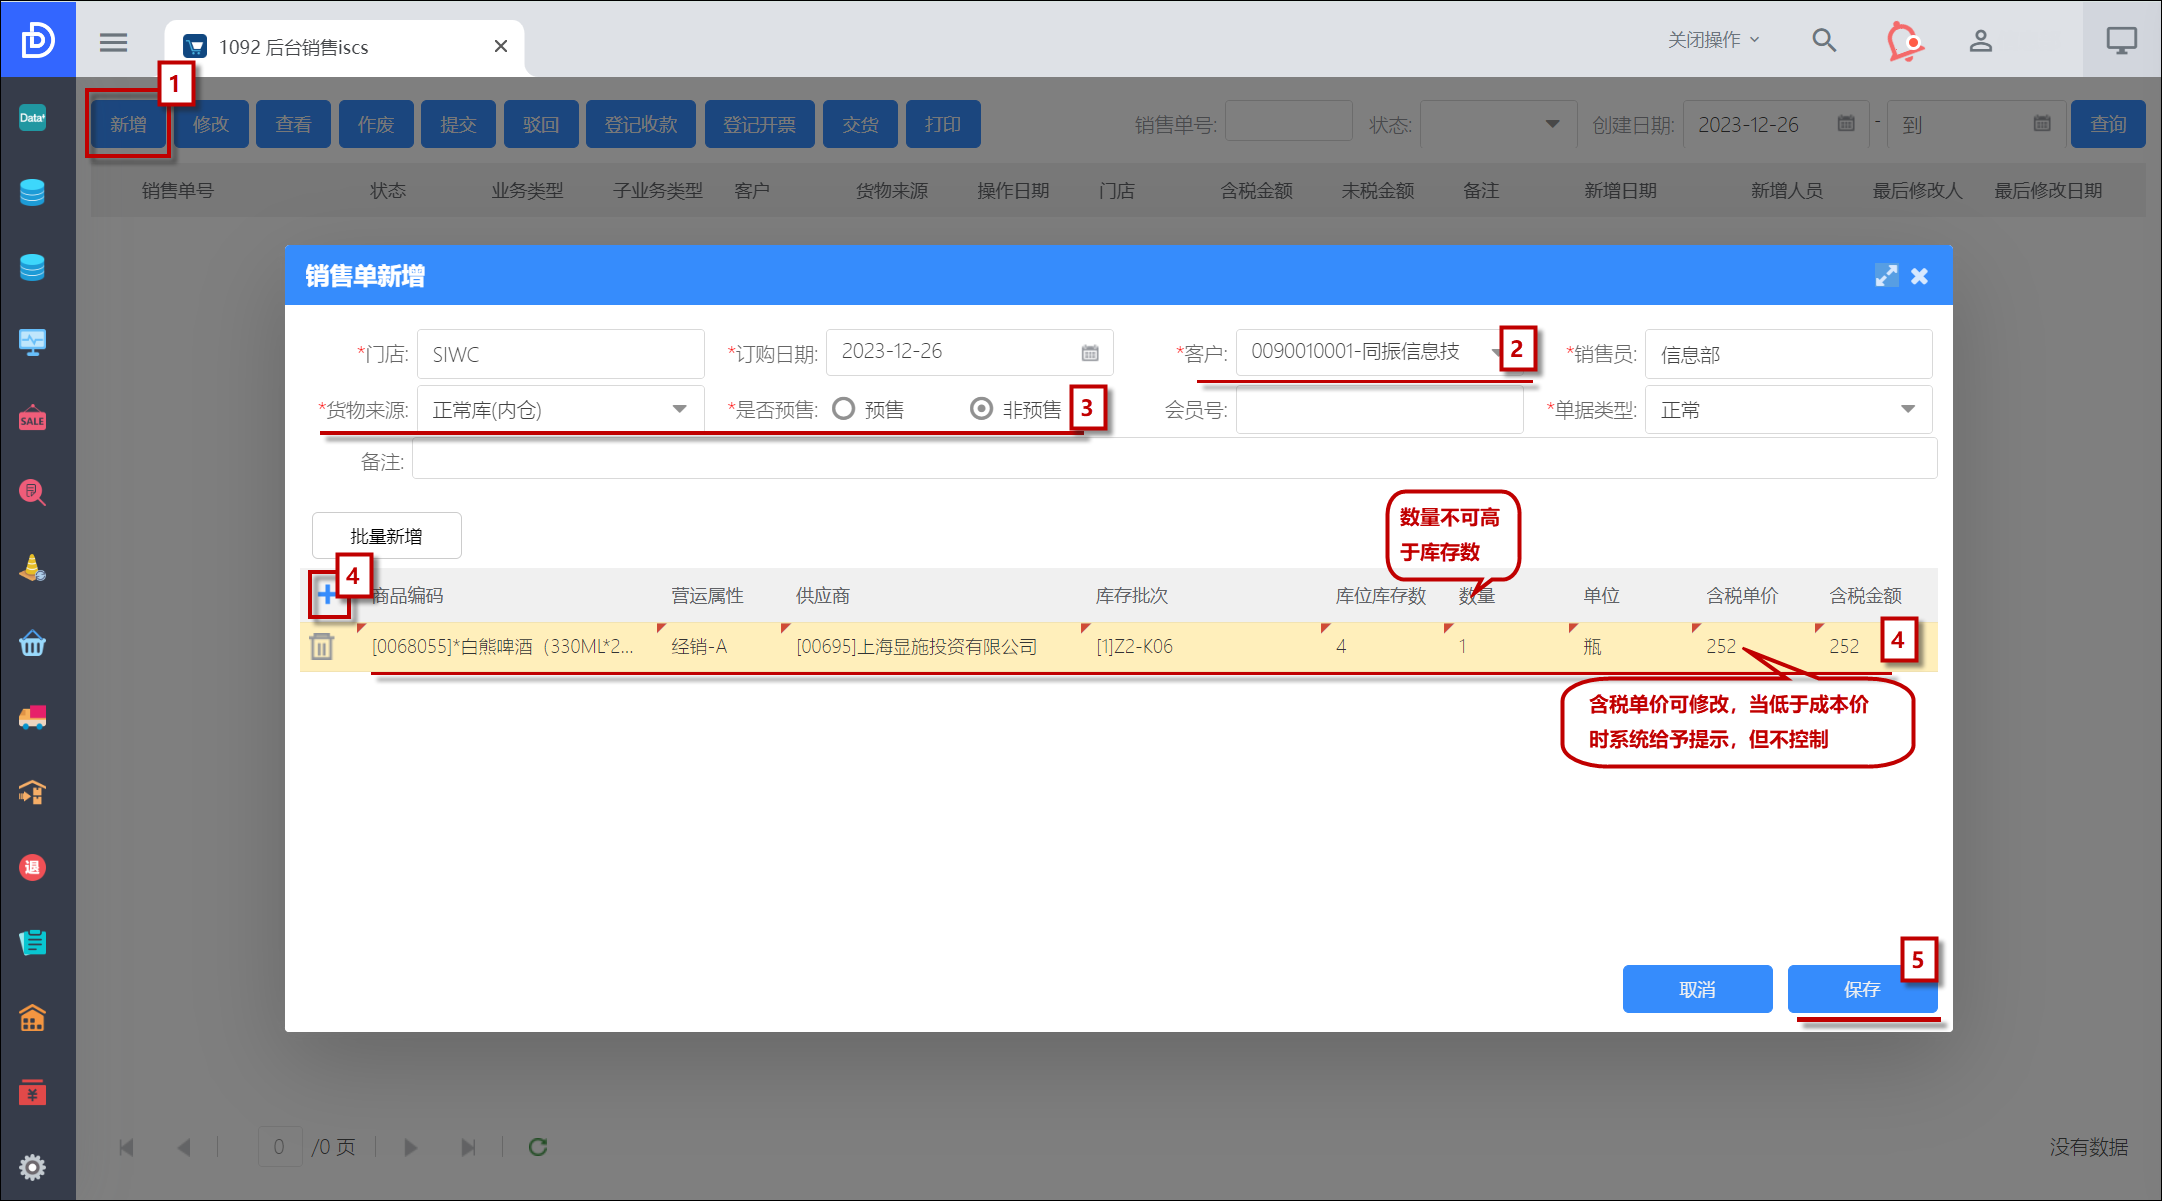2162x1201 pixels.
Task: Click the app logo icon
Action: [x=37, y=40]
